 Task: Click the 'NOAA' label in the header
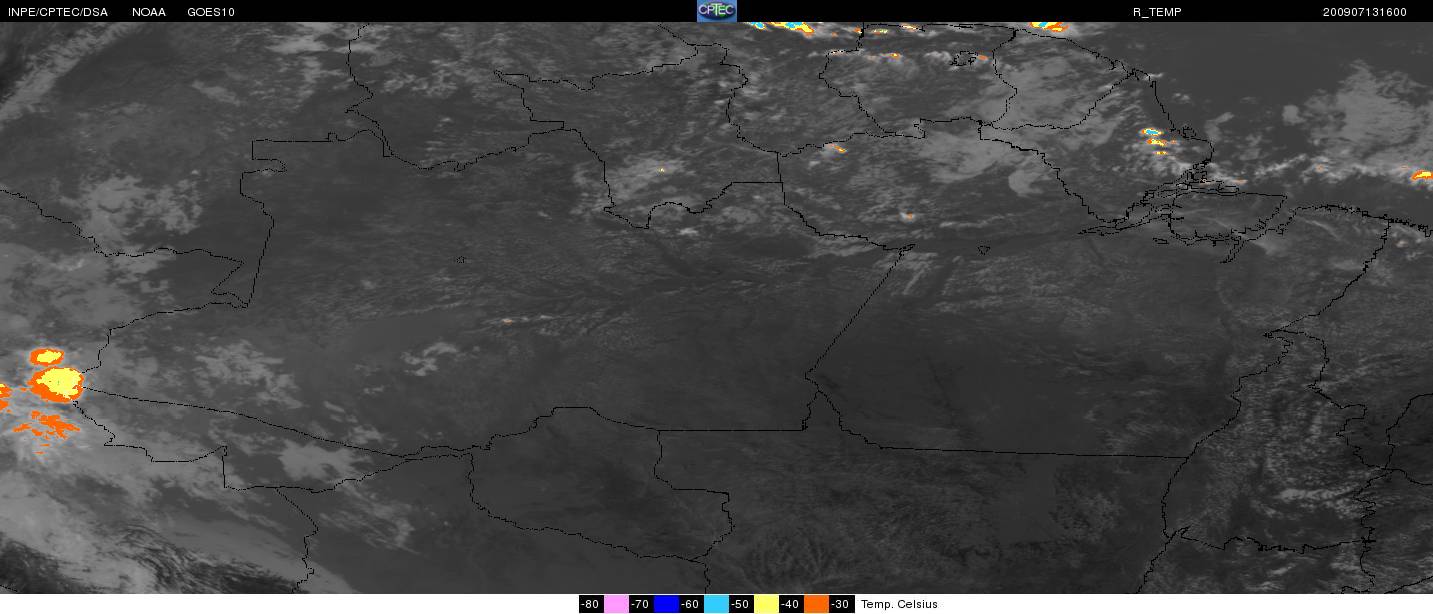[x=149, y=12]
